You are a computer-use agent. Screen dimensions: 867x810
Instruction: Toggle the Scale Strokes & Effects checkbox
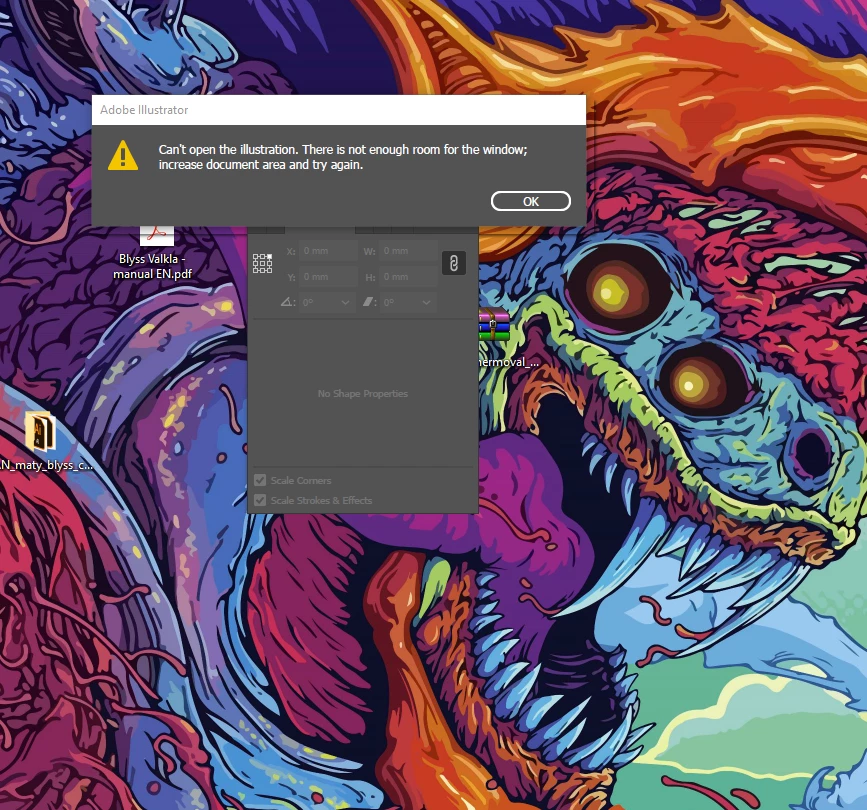260,500
